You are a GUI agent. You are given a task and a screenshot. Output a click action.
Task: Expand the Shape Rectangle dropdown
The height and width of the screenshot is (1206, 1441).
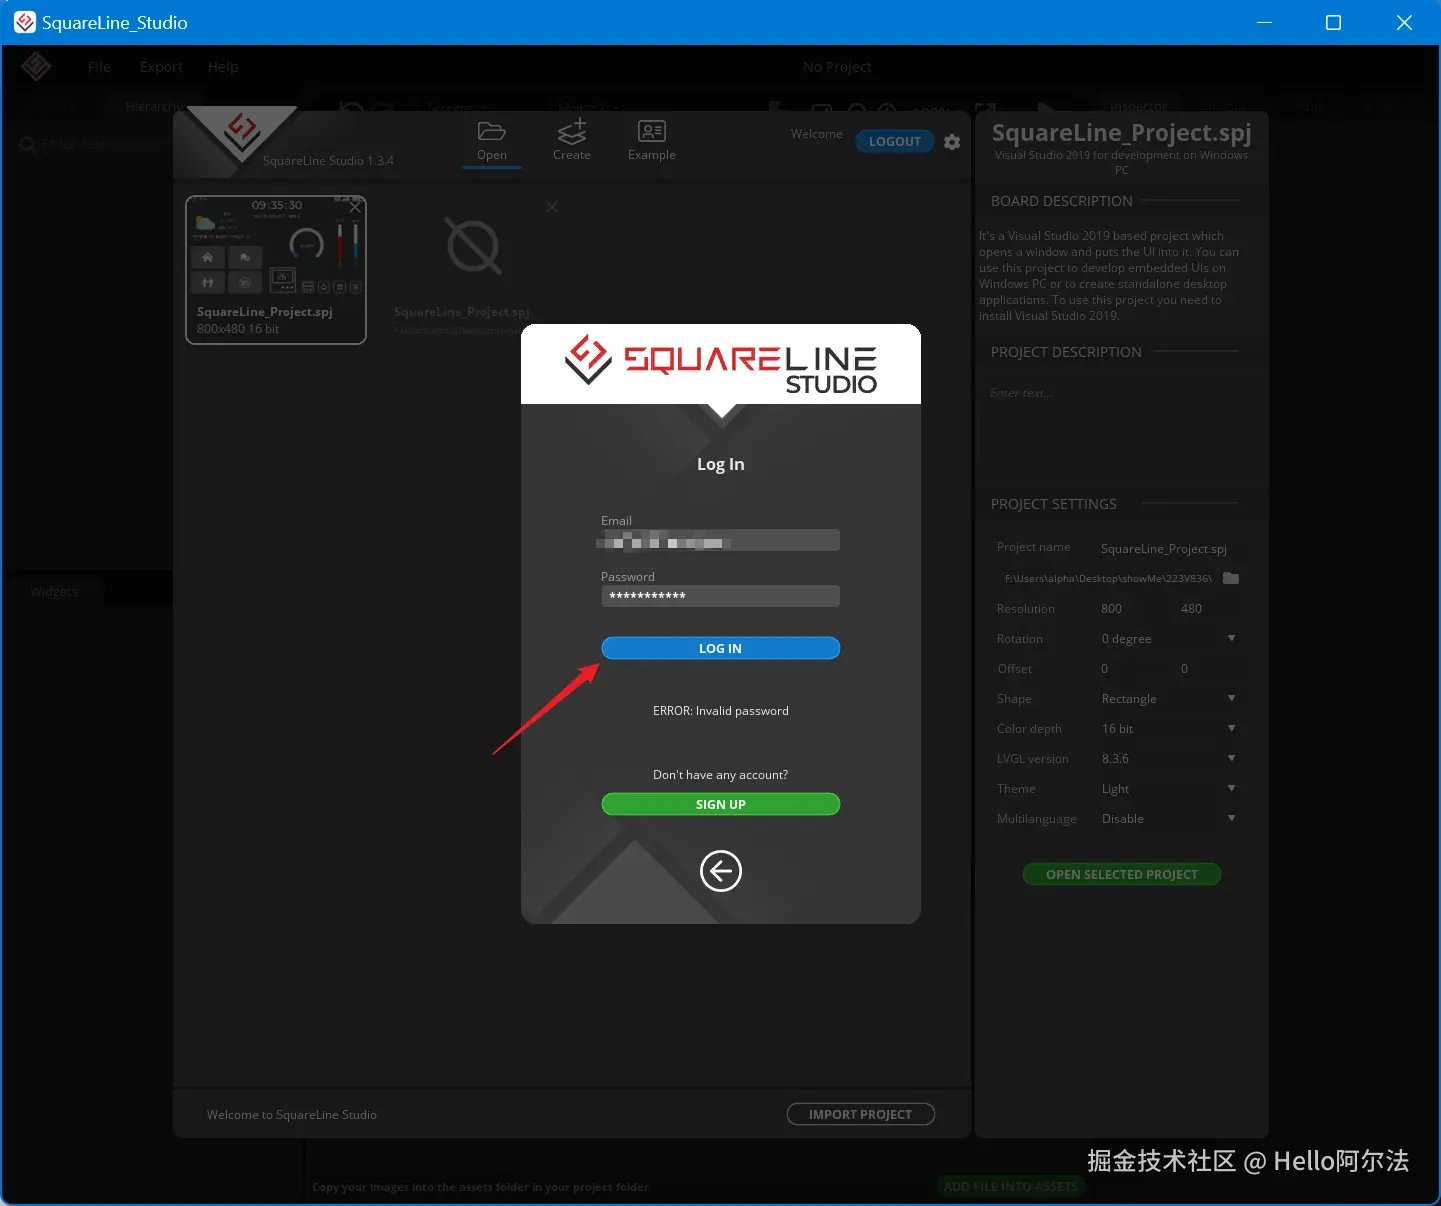pos(1168,698)
